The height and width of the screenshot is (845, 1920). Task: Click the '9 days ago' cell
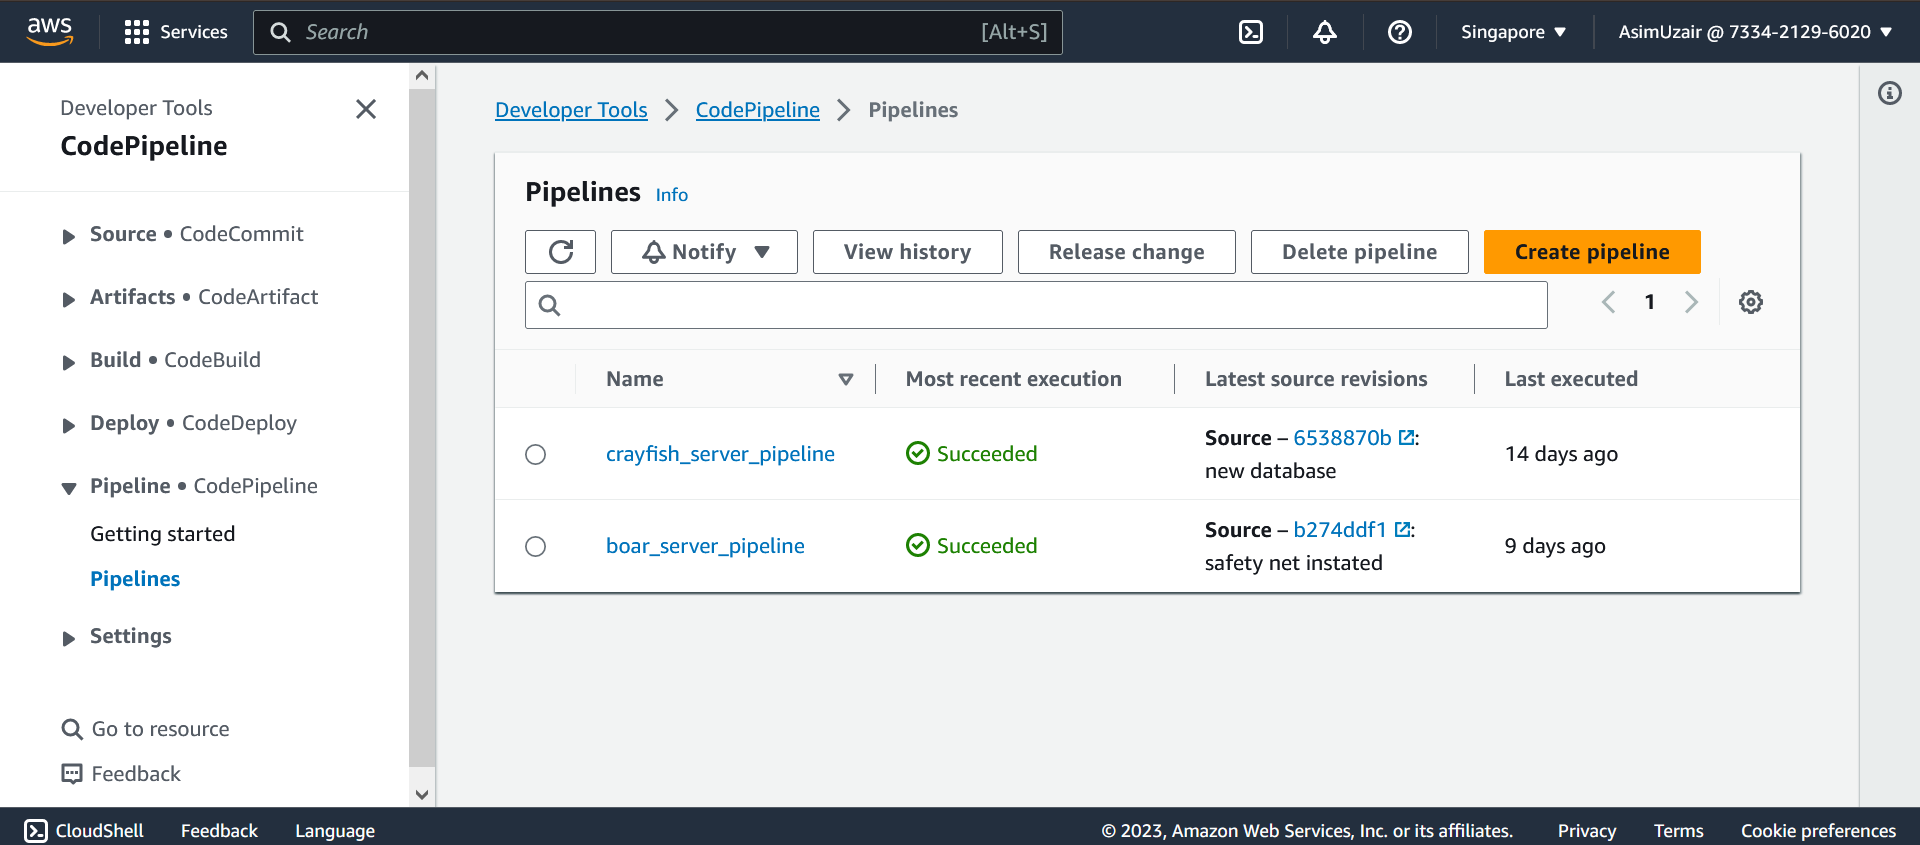coord(1555,546)
